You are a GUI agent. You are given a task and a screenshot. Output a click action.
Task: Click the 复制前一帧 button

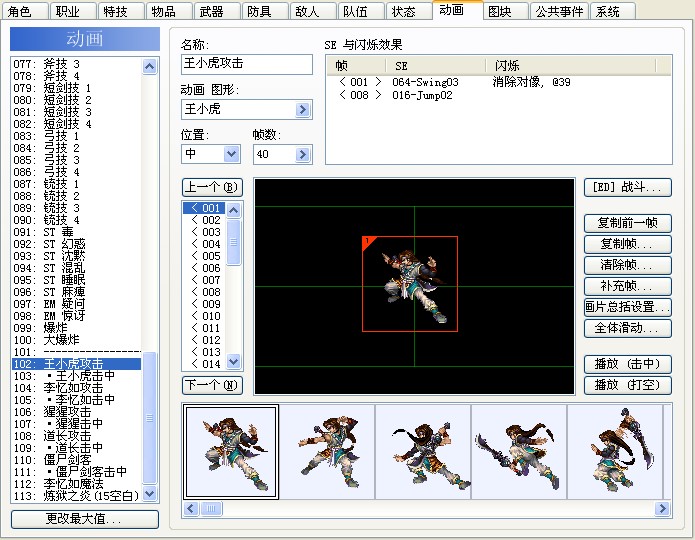(627, 223)
